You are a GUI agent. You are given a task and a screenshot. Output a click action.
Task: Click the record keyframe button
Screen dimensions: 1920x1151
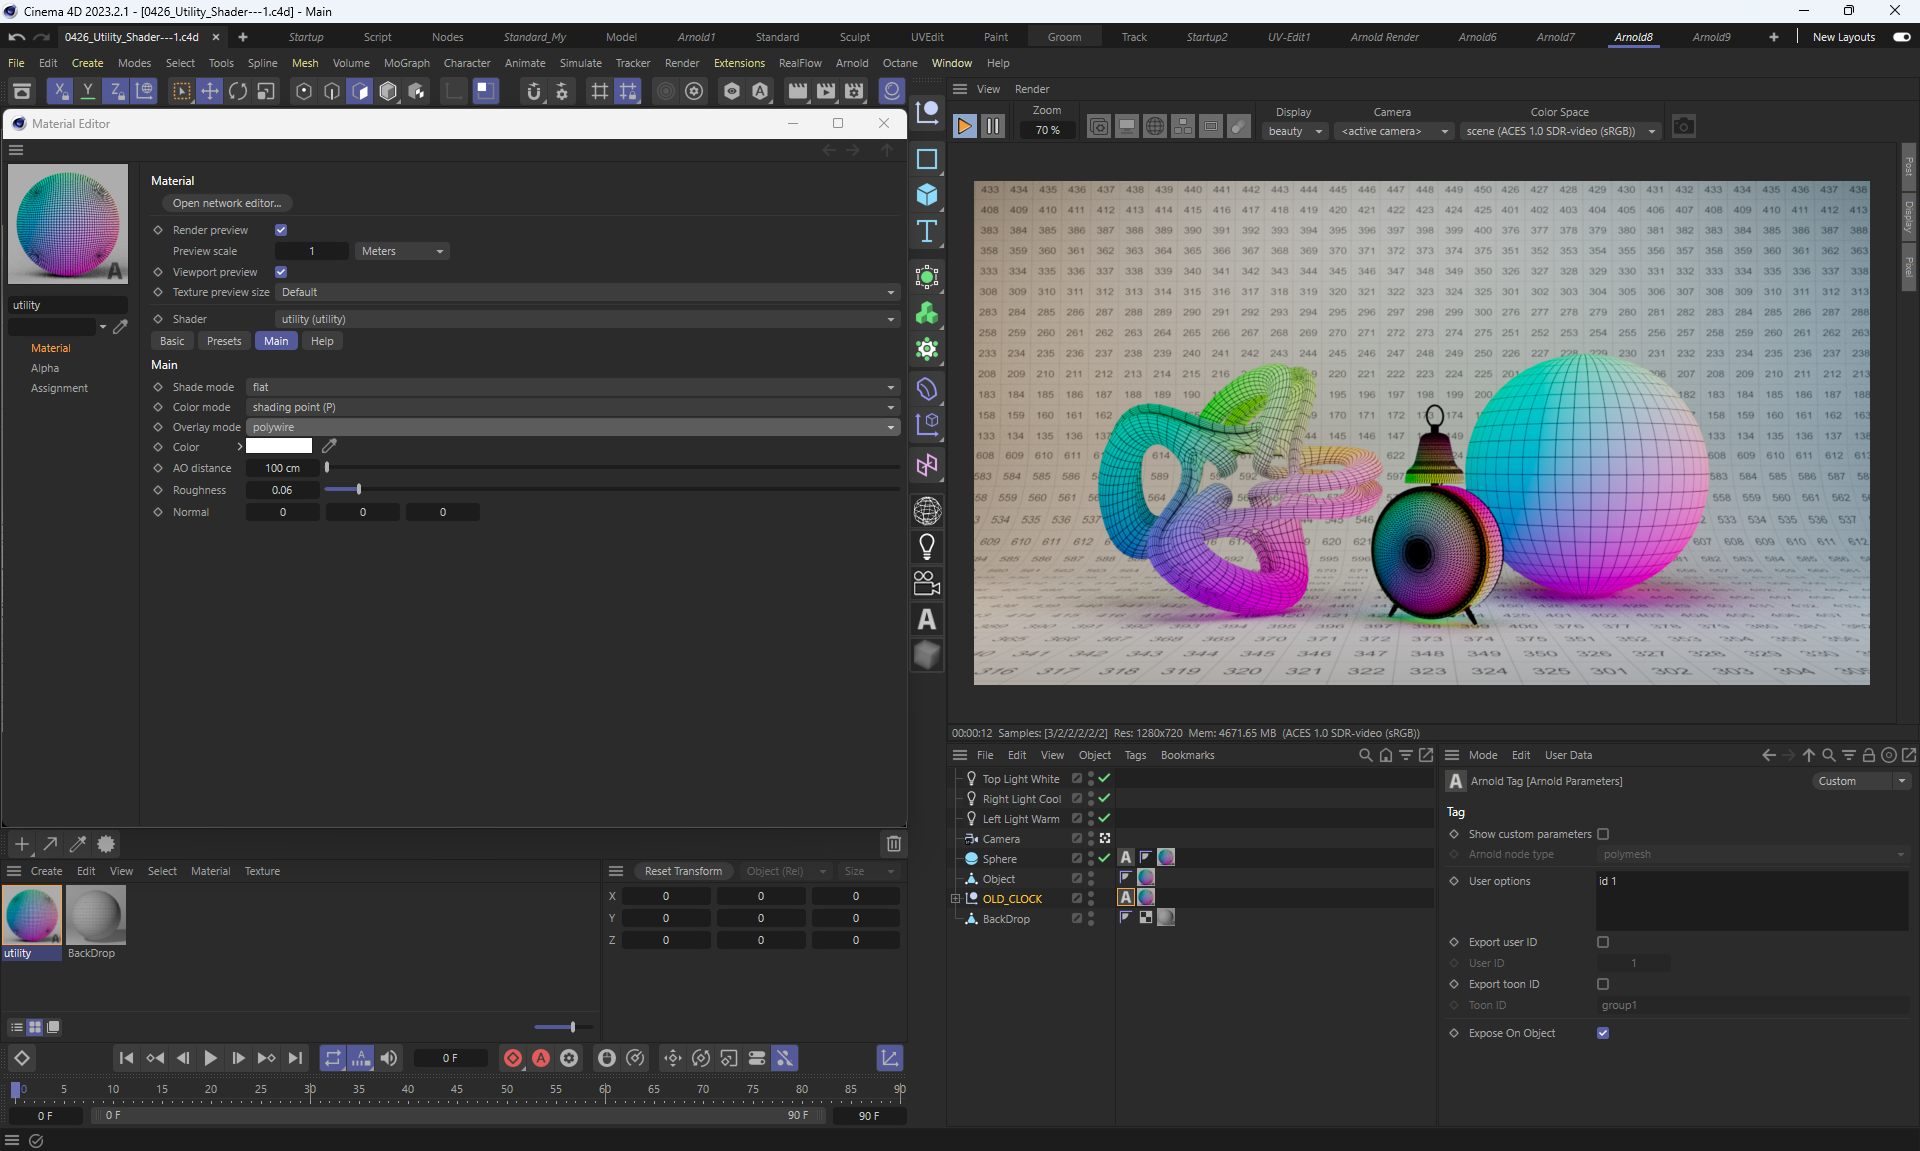tap(513, 1058)
